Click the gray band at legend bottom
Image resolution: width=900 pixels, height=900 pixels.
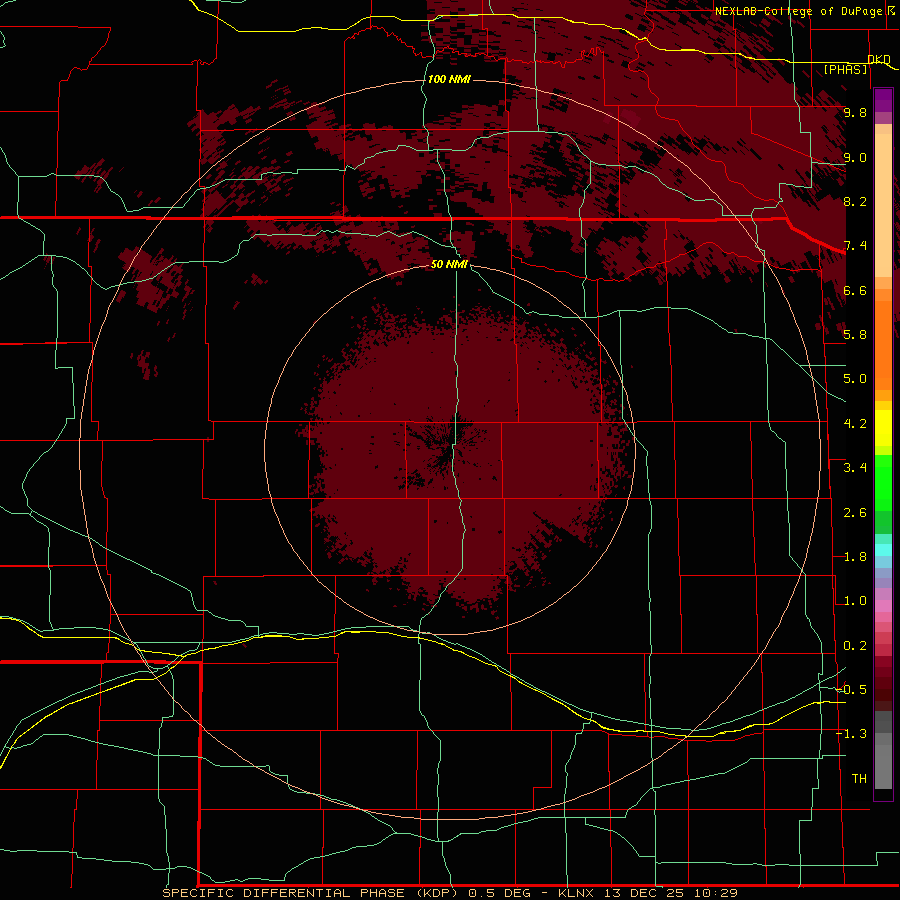(x=883, y=763)
